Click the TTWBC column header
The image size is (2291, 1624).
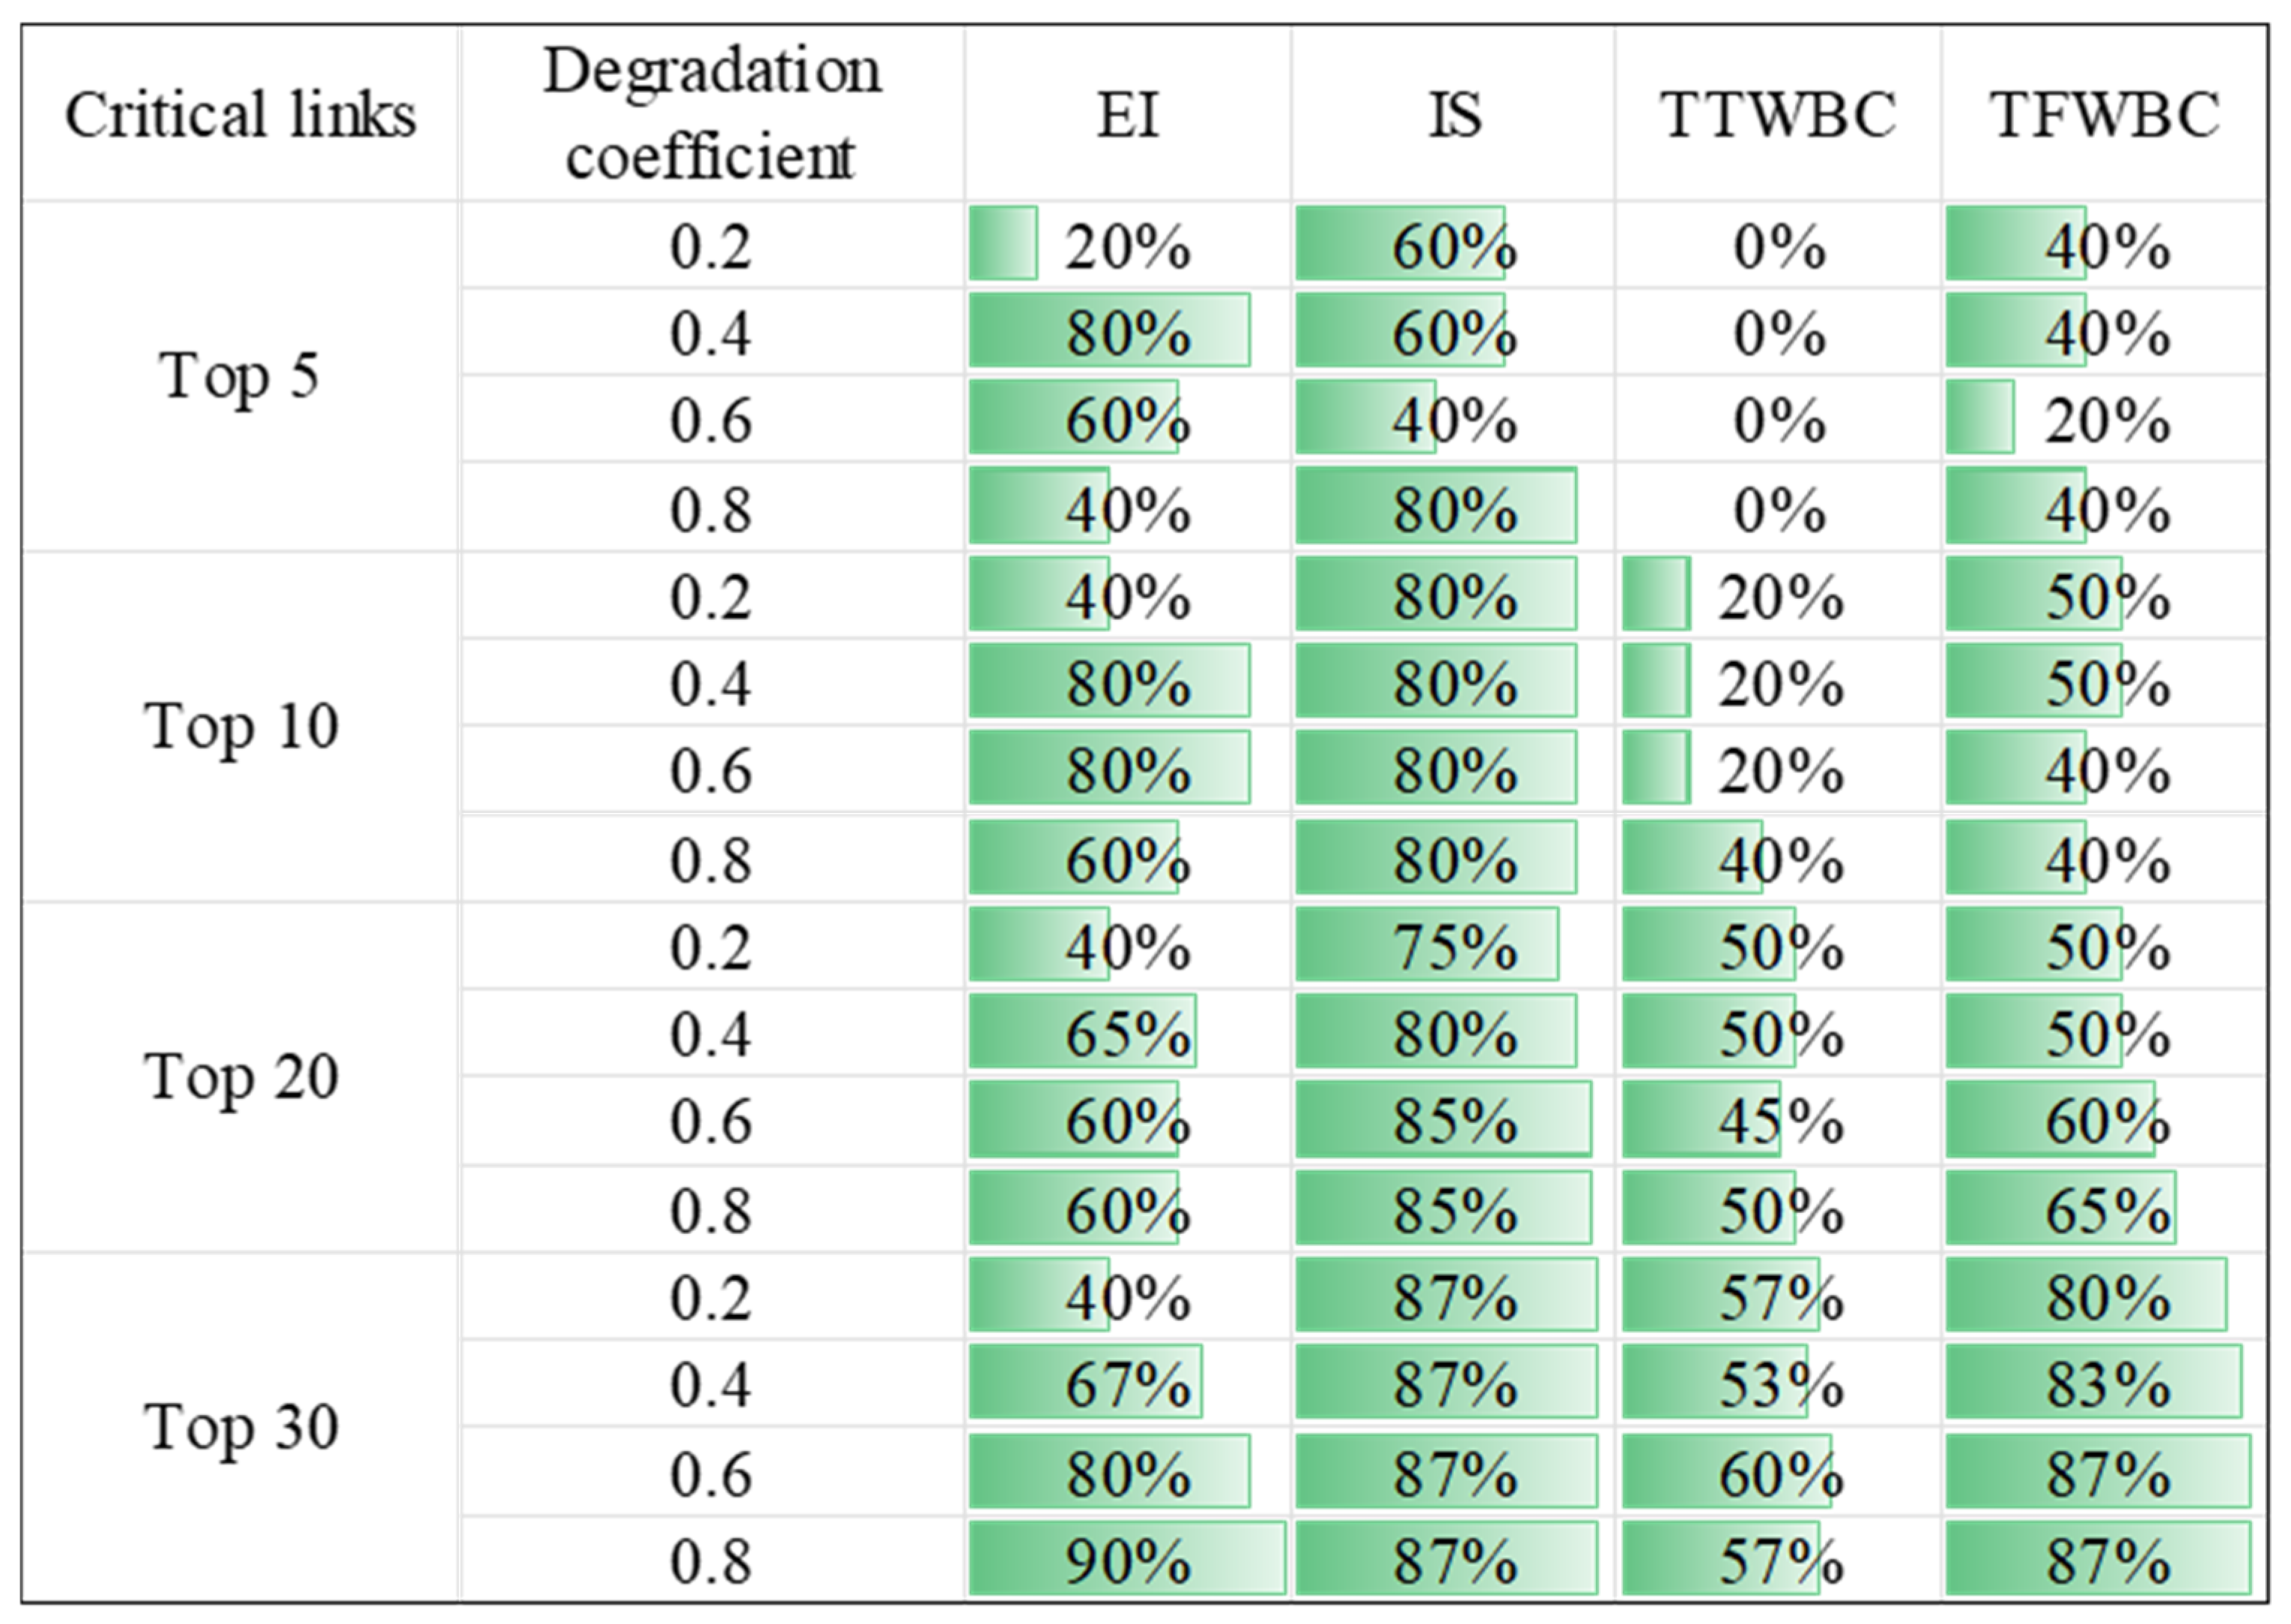click(x=1778, y=114)
